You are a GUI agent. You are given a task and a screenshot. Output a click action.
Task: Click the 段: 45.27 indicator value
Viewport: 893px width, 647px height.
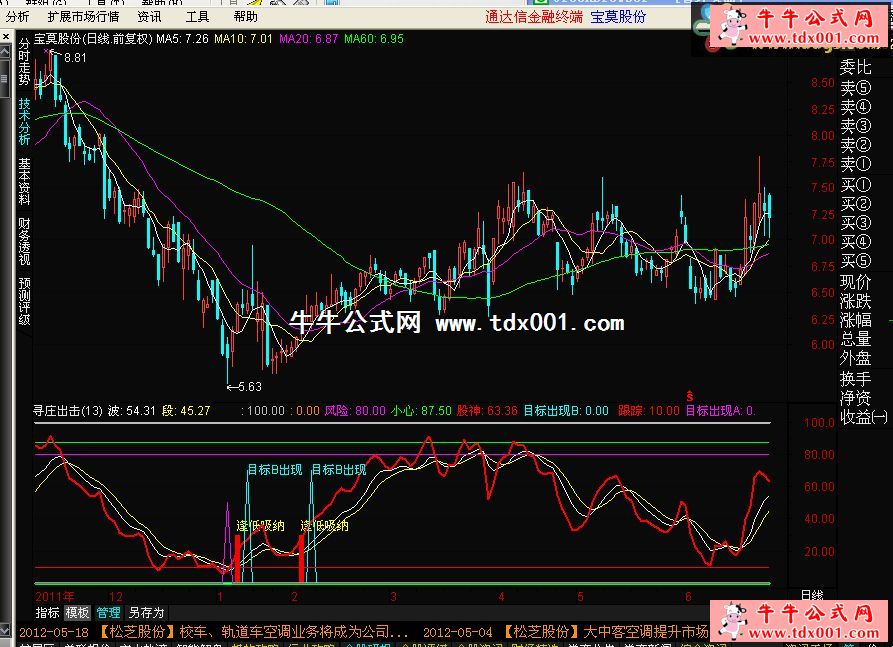pos(186,411)
